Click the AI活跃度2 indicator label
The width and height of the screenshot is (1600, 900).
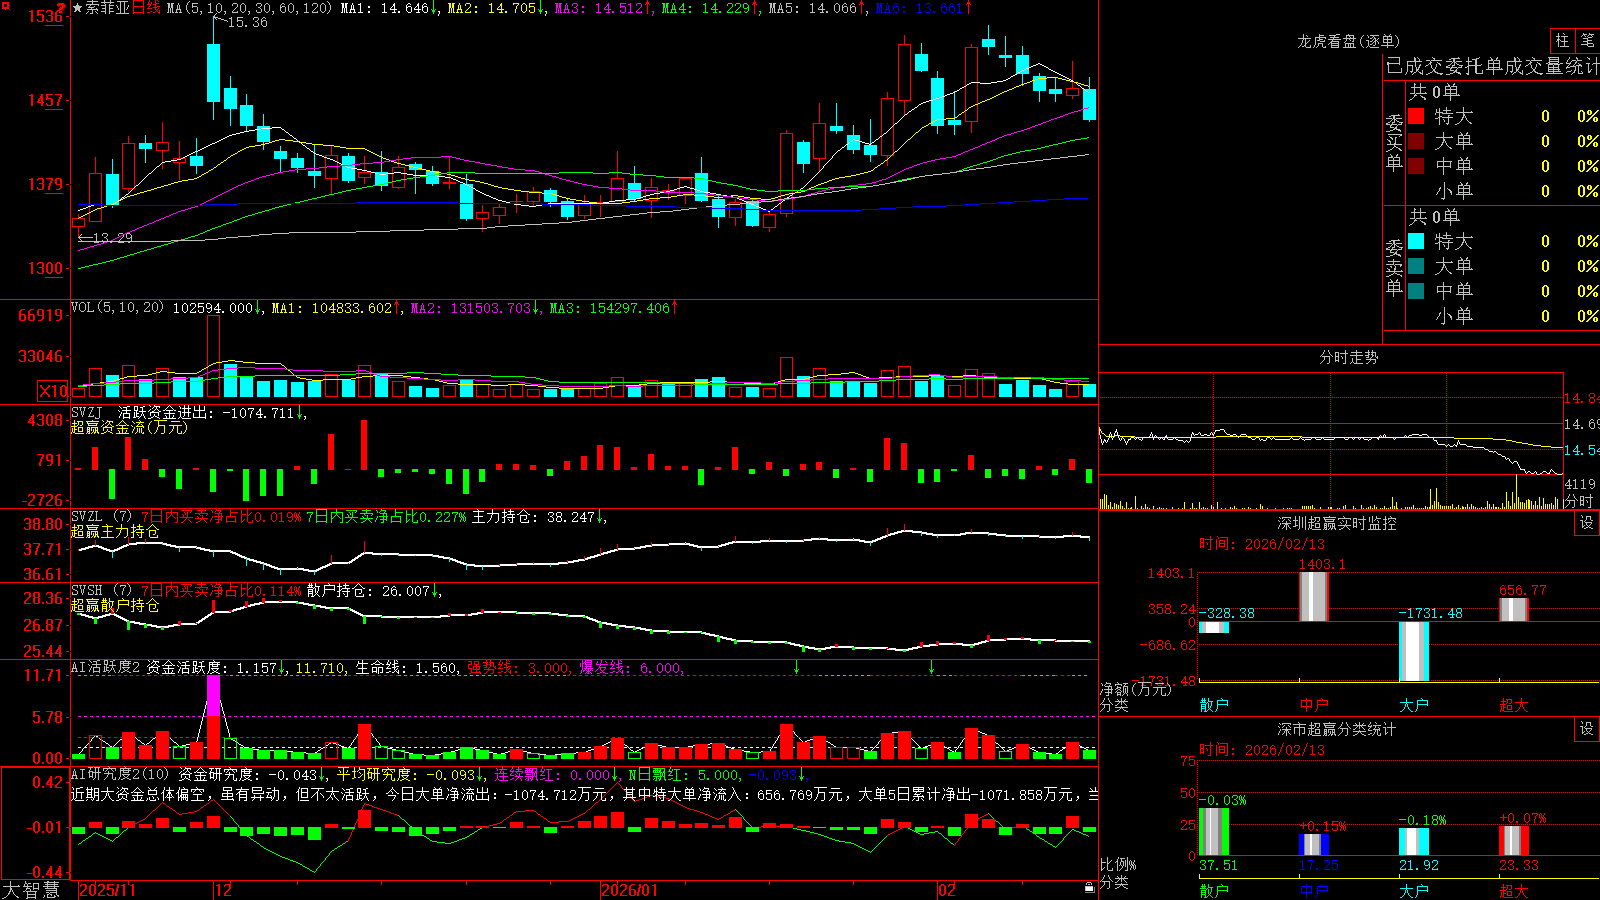pyautogui.click(x=106, y=667)
